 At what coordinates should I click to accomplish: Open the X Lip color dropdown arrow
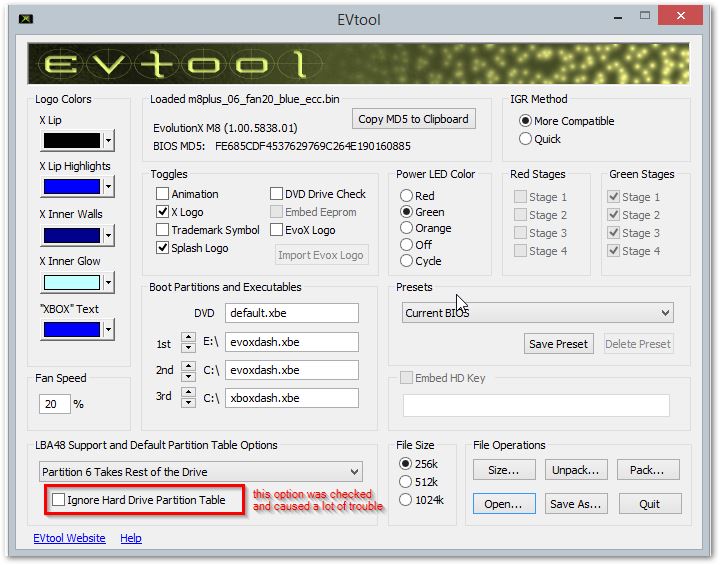(x=108, y=140)
